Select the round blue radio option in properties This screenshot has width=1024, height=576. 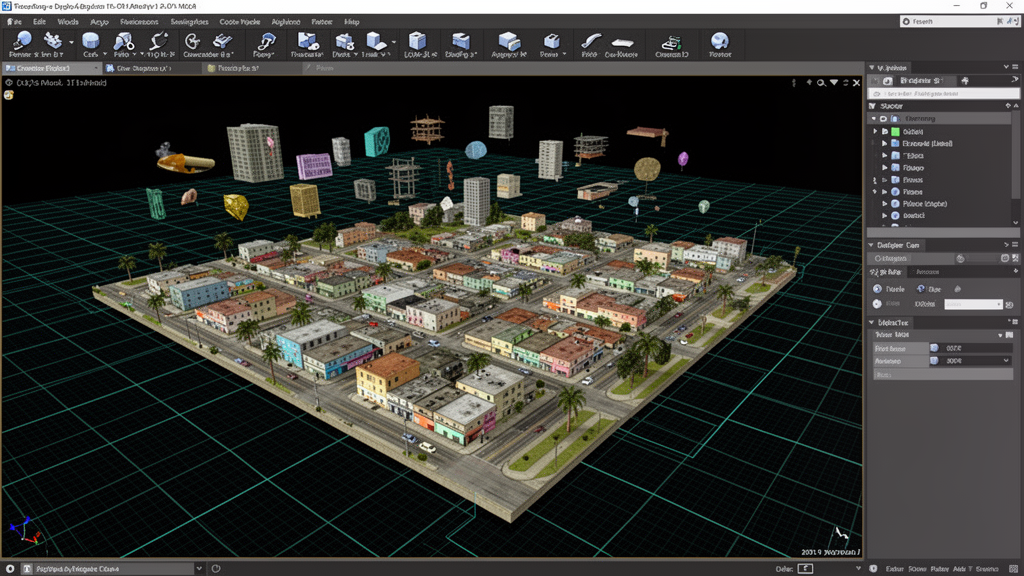pos(877,289)
